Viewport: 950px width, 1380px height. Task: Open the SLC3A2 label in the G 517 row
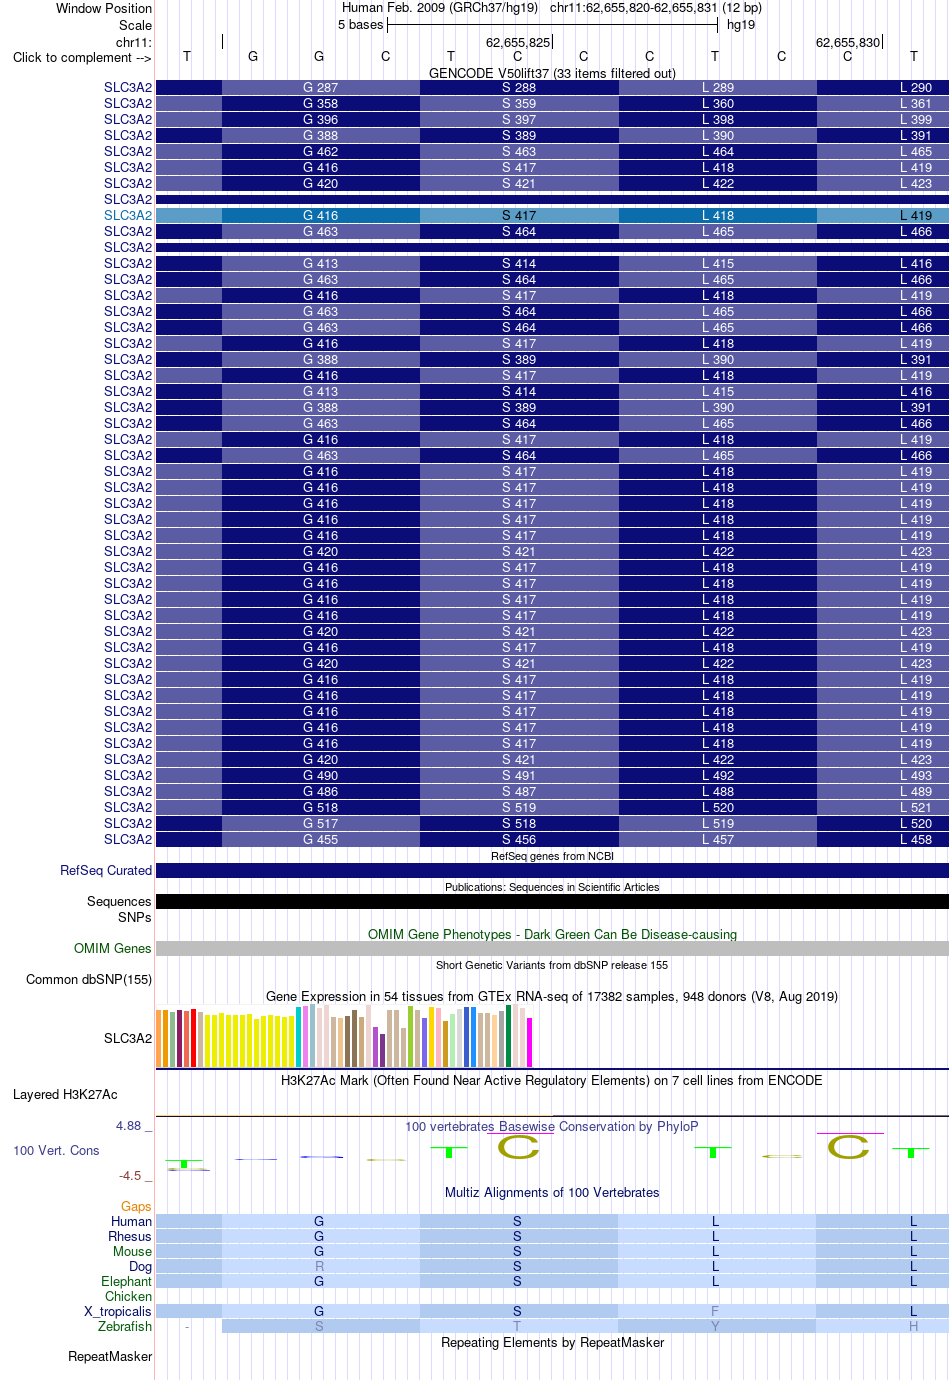(128, 823)
